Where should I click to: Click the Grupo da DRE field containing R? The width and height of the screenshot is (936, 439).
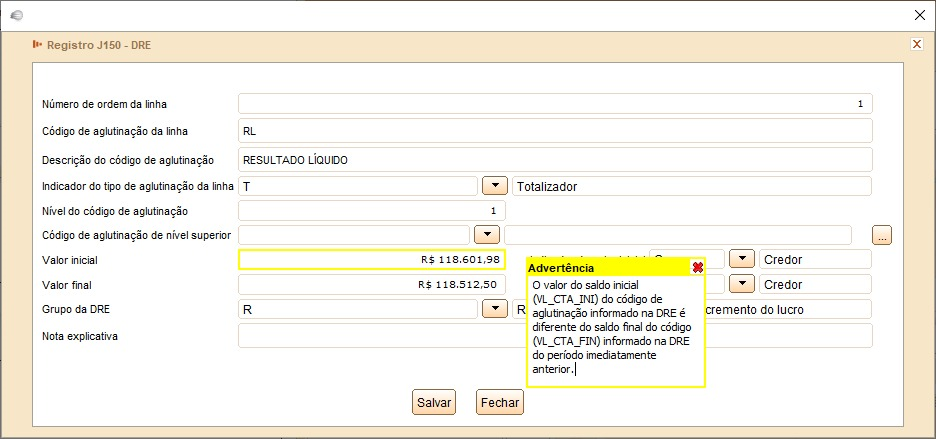point(358,309)
